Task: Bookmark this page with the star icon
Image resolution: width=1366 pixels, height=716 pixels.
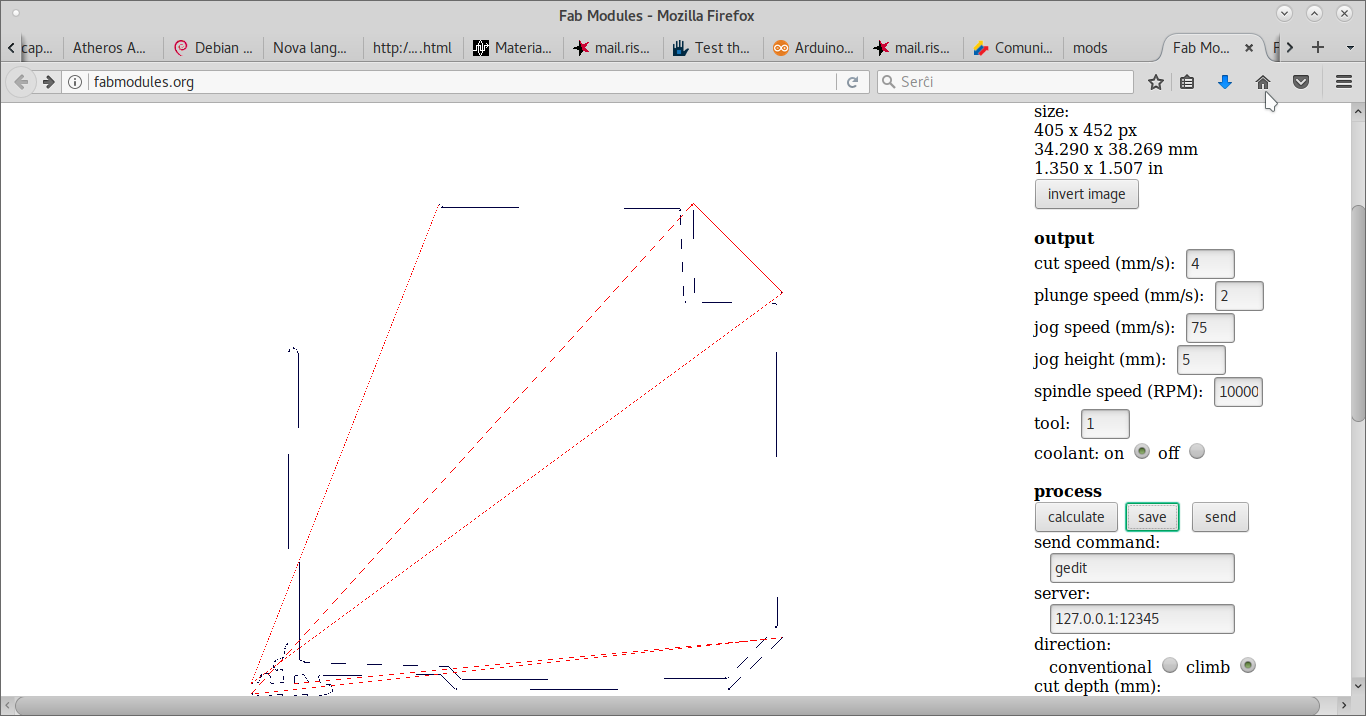Action: coord(1156,82)
